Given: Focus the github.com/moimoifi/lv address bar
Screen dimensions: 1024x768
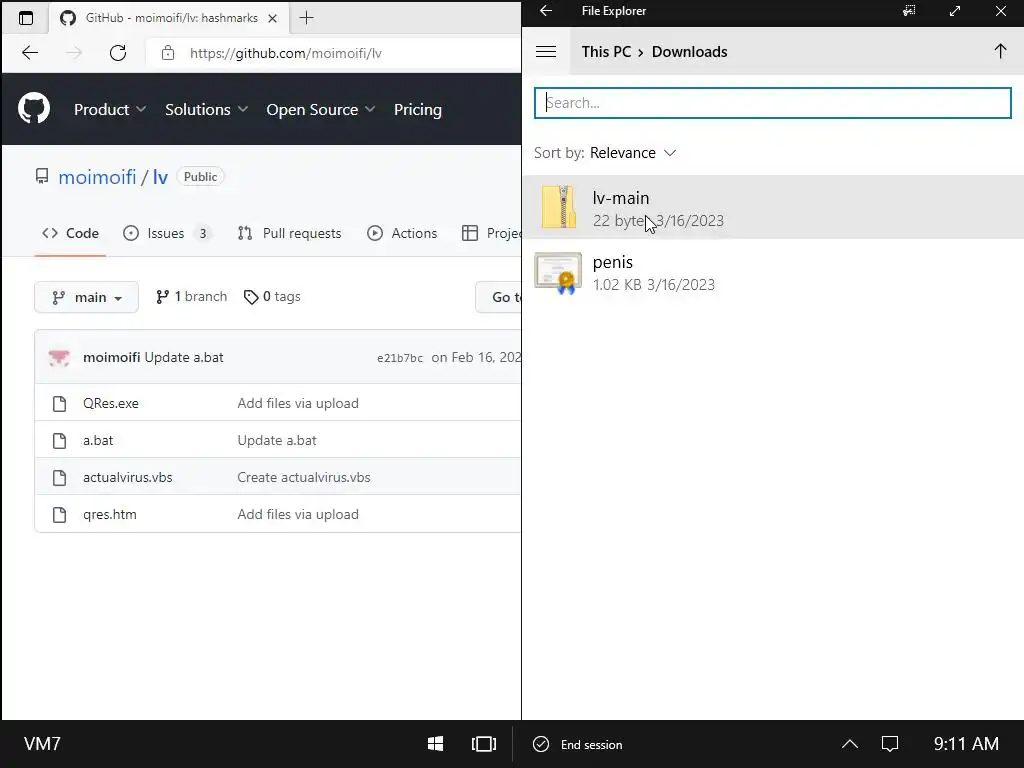Looking at the screenshot, I should click(x=333, y=53).
